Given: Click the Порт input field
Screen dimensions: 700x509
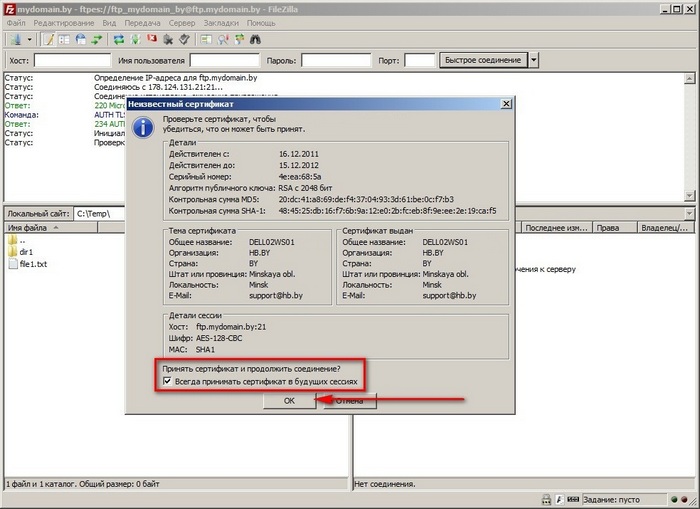Looking at the screenshot, I should coord(420,60).
